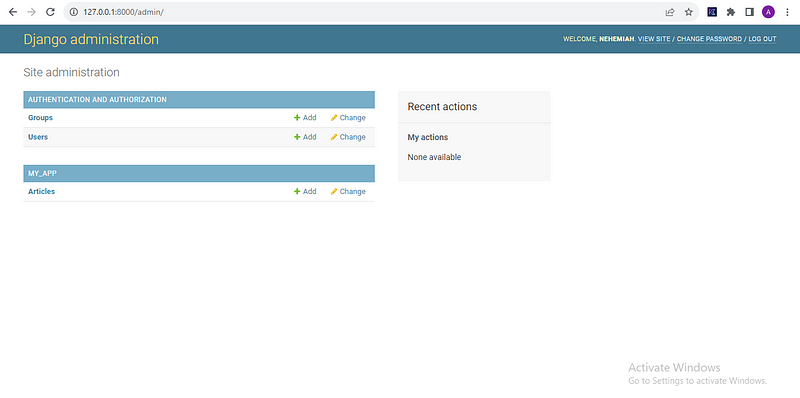The width and height of the screenshot is (800, 398).
Task: Open the Extensions puzzle-piece menu
Action: (731, 12)
